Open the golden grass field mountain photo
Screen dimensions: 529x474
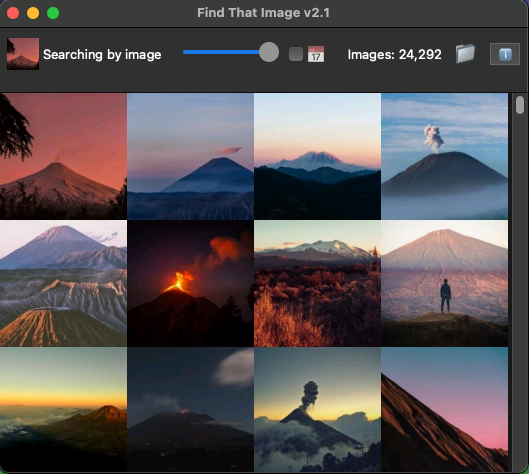coord(317,283)
